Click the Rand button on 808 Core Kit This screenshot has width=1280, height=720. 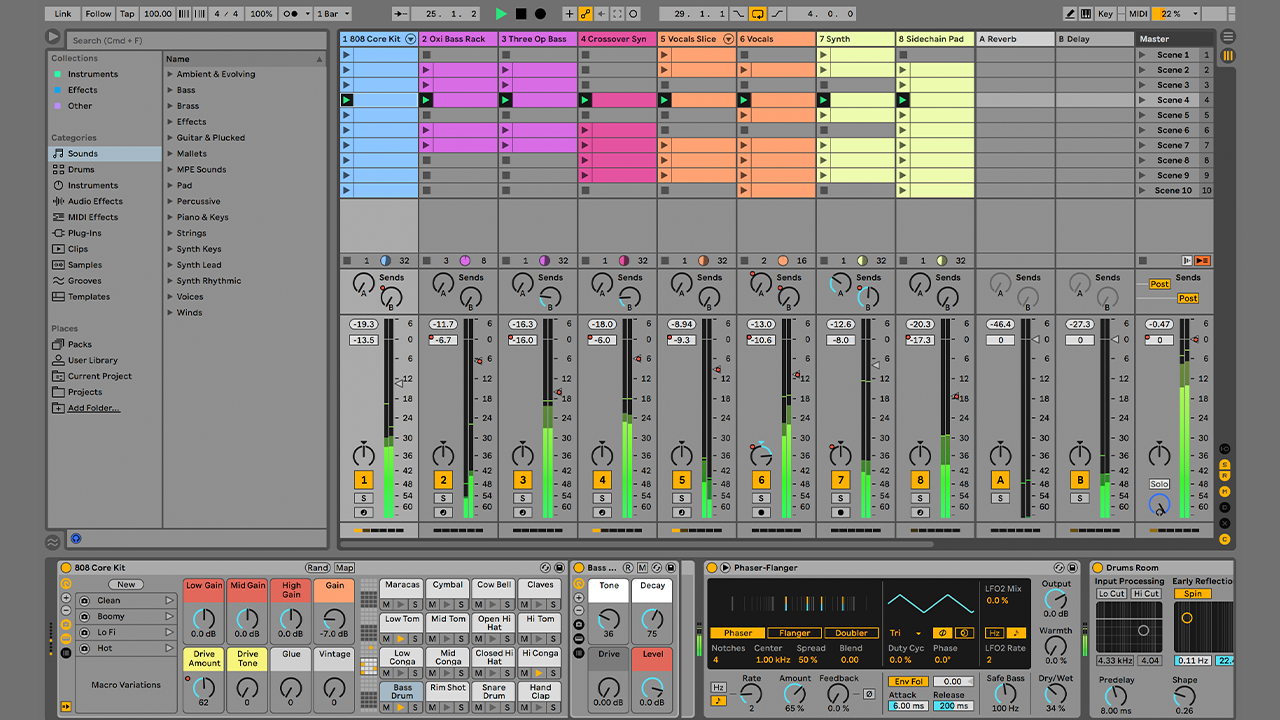coord(317,568)
